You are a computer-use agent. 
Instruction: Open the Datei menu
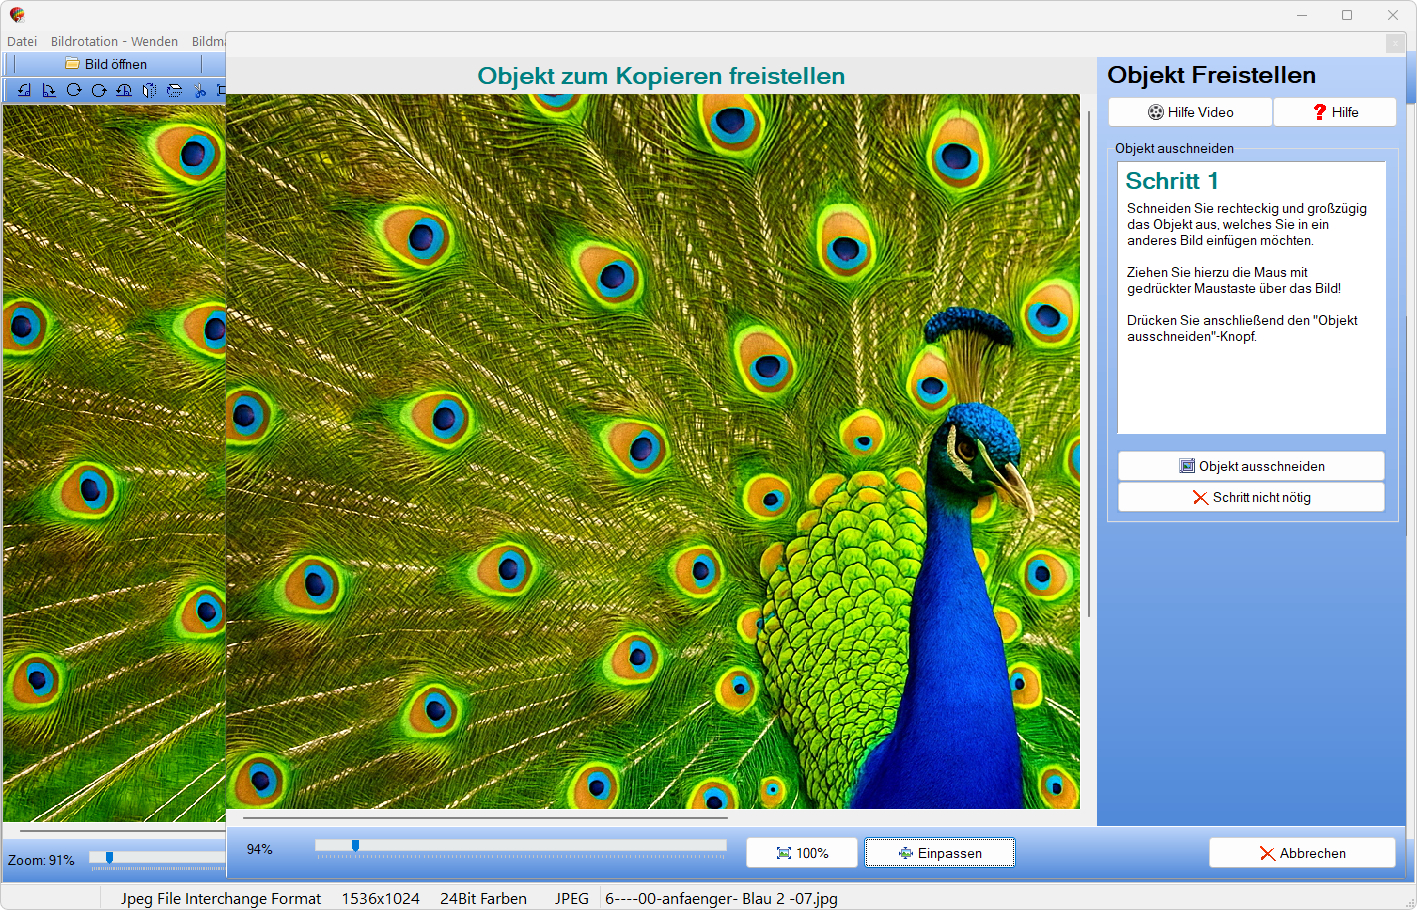[22, 41]
